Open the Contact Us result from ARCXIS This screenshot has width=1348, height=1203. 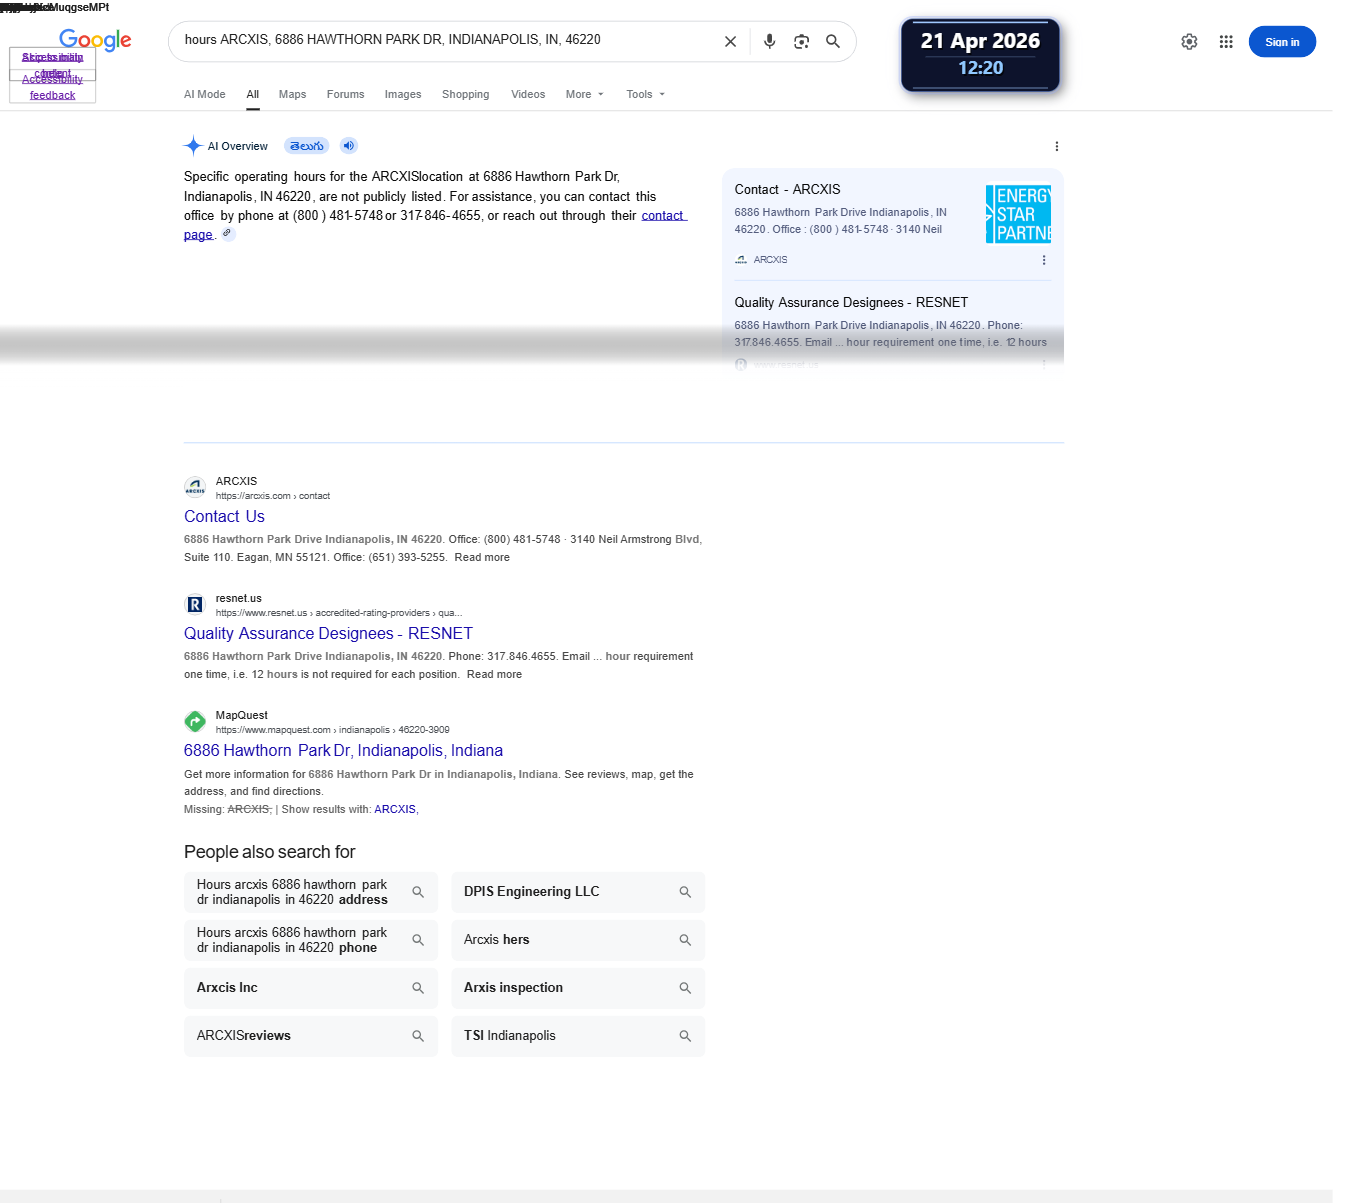(224, 516)
